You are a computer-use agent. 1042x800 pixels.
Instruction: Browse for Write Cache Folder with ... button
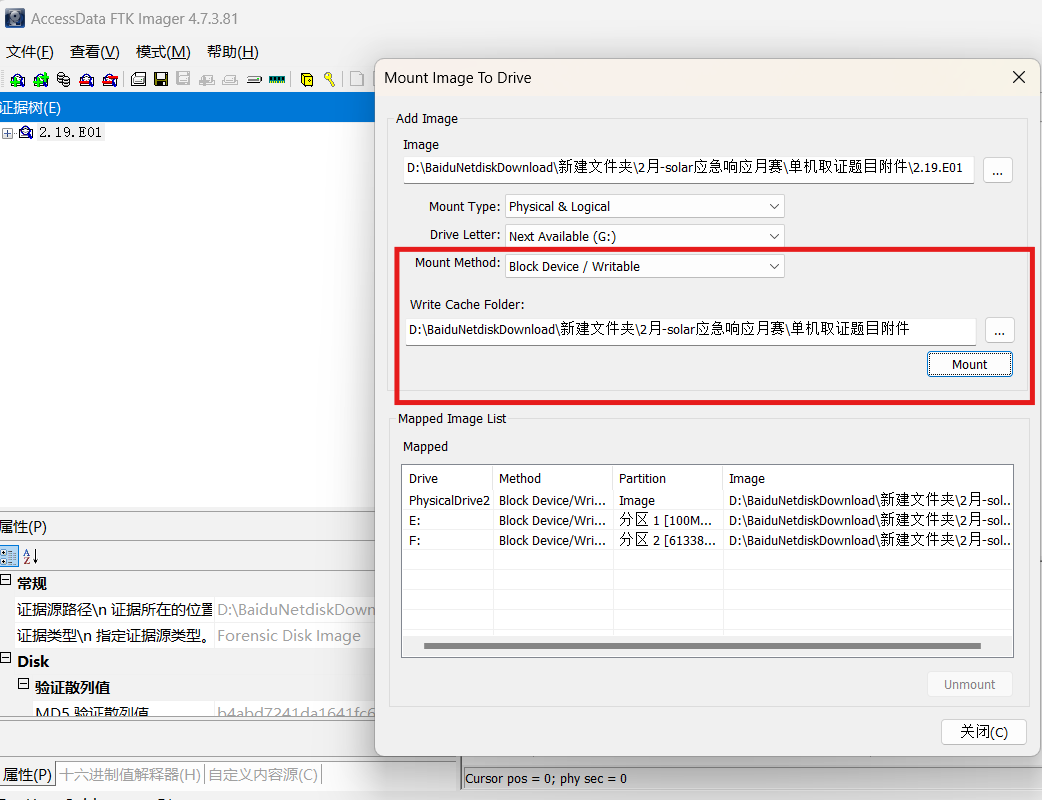coord(999,330)
